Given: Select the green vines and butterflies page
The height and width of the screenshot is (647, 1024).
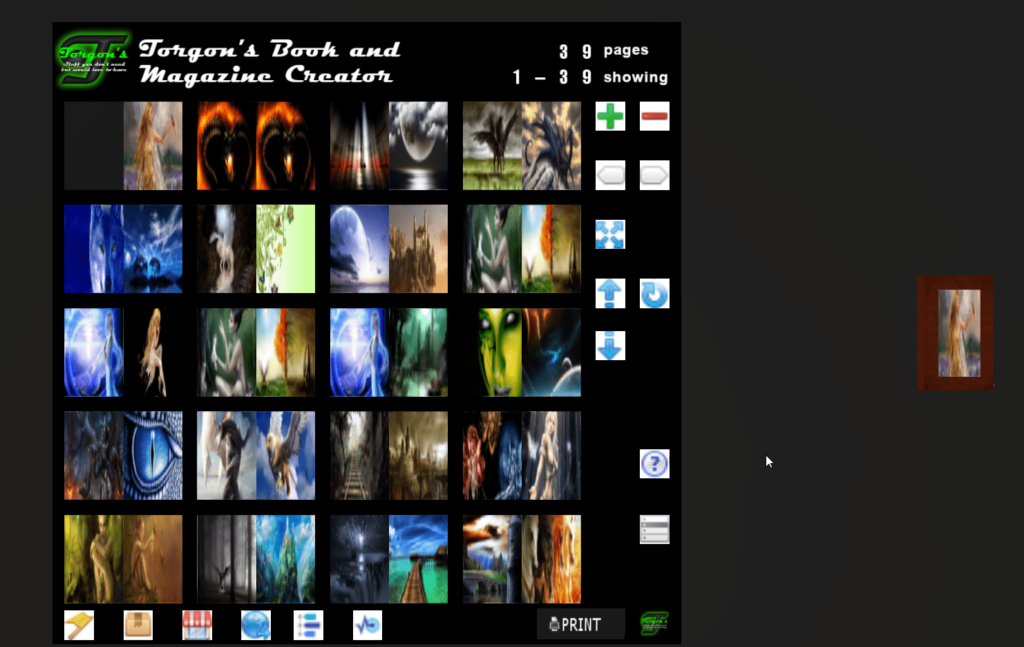Looking at the screenshot, I should coord(285,249).
